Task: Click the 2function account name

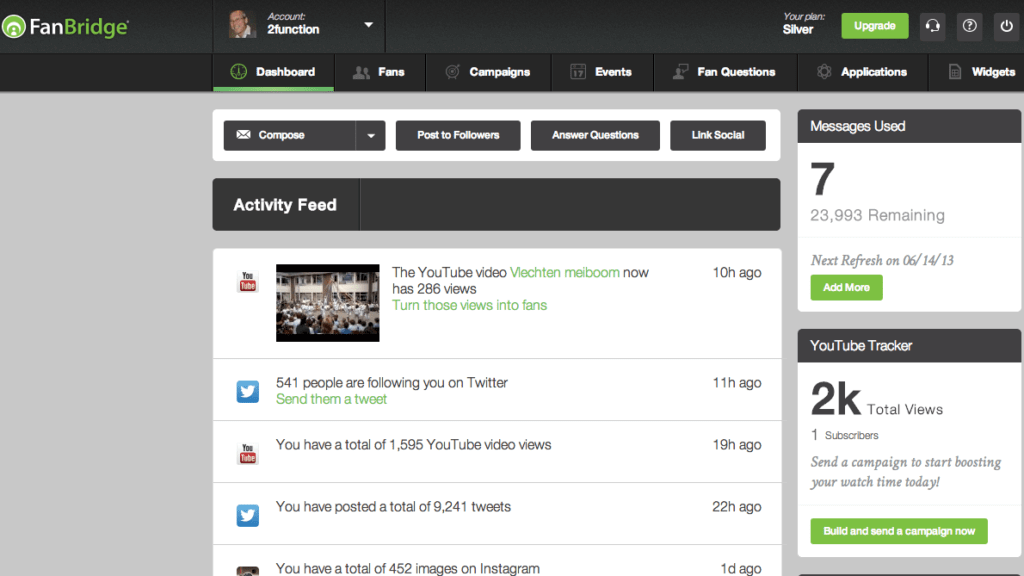Action: 293,29
